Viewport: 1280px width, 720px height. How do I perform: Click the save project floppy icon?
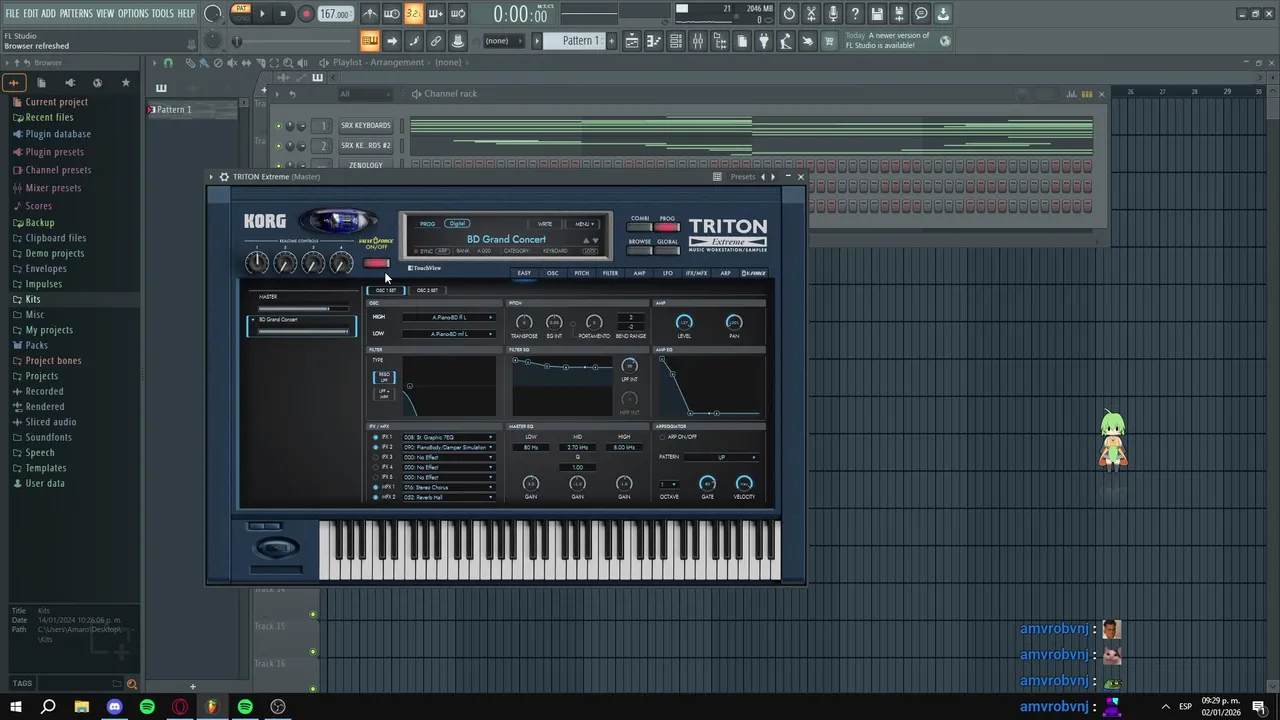tap(877, 14)
